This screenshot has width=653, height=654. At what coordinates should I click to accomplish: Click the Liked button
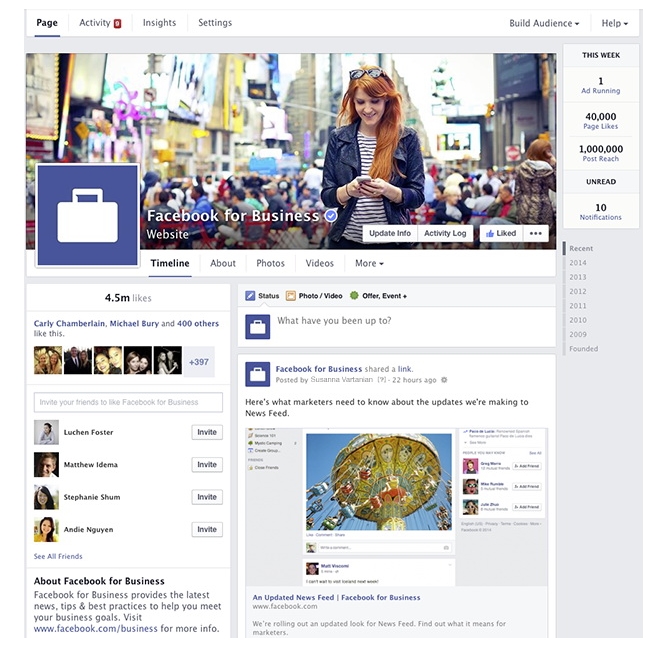click(501, 233)
